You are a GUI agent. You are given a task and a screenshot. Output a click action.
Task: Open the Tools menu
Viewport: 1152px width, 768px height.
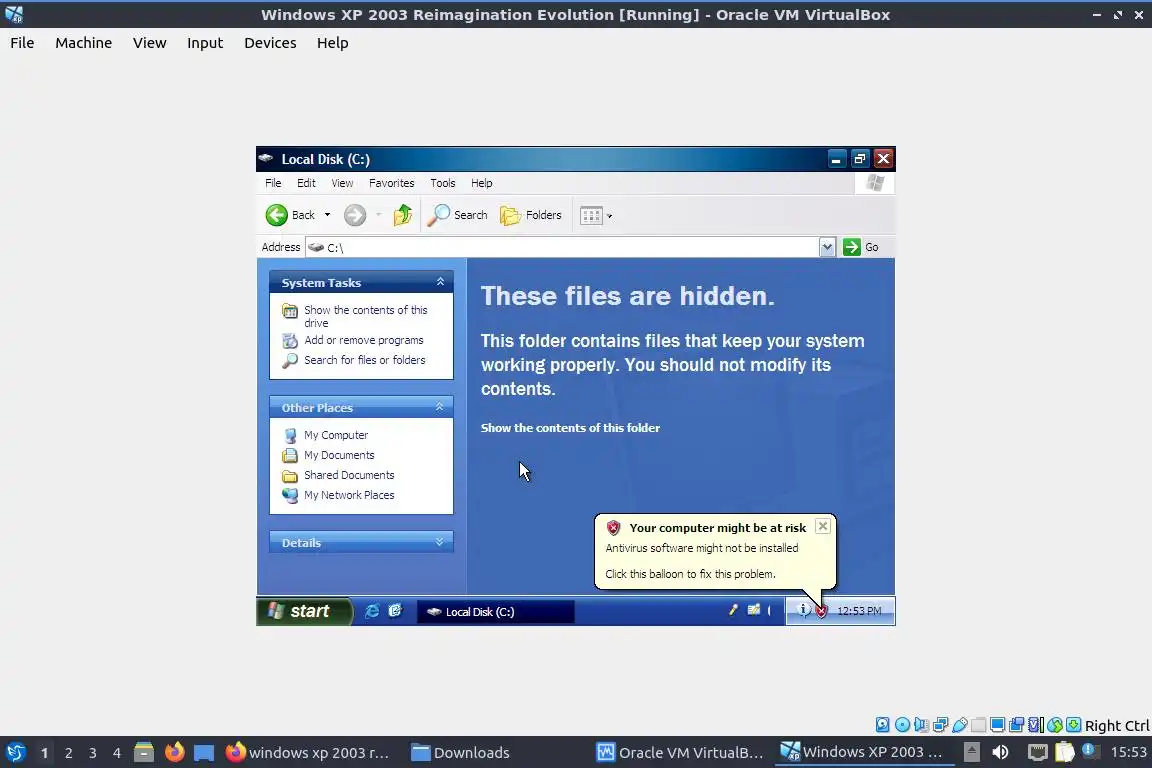pyautogui.click(x=443, y=183)
